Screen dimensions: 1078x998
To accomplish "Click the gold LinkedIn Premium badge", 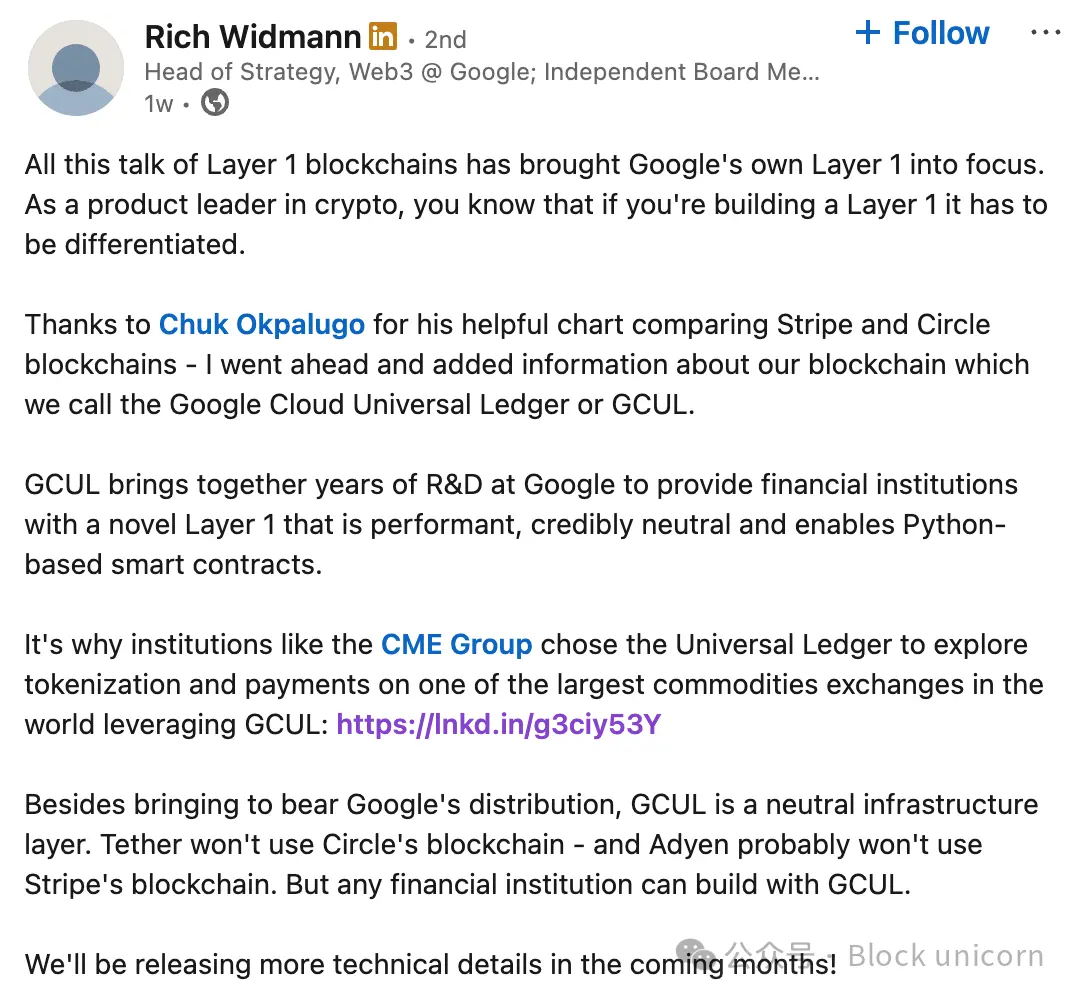I will coord(383,37).
